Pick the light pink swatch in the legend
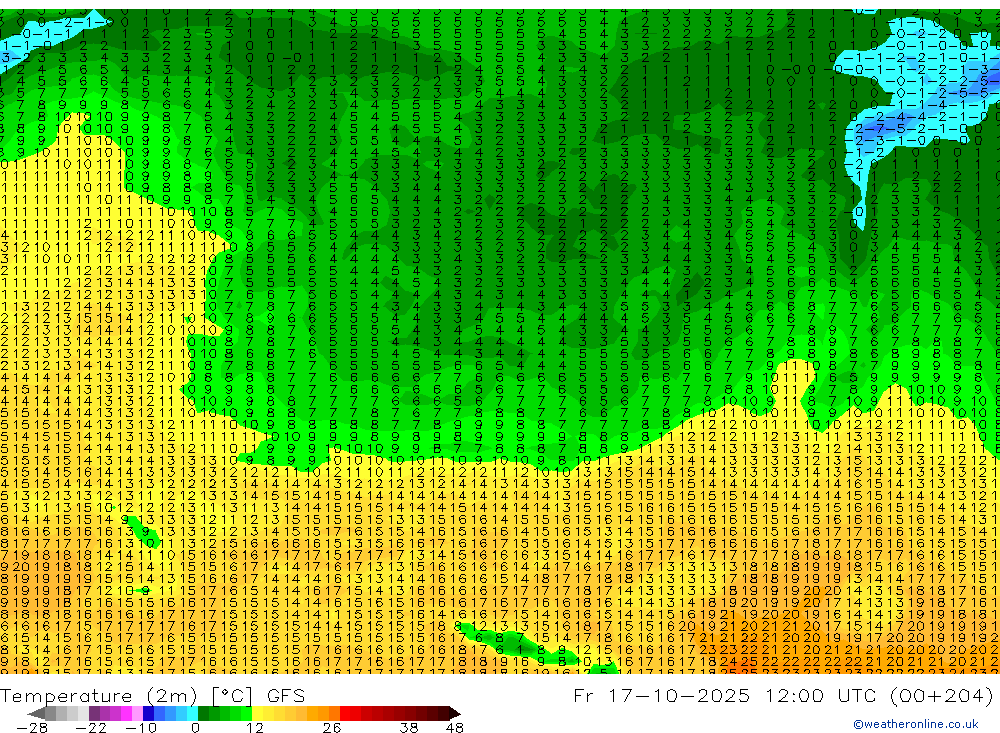This screenshot has width=1000, height=733. click(137, 713)
